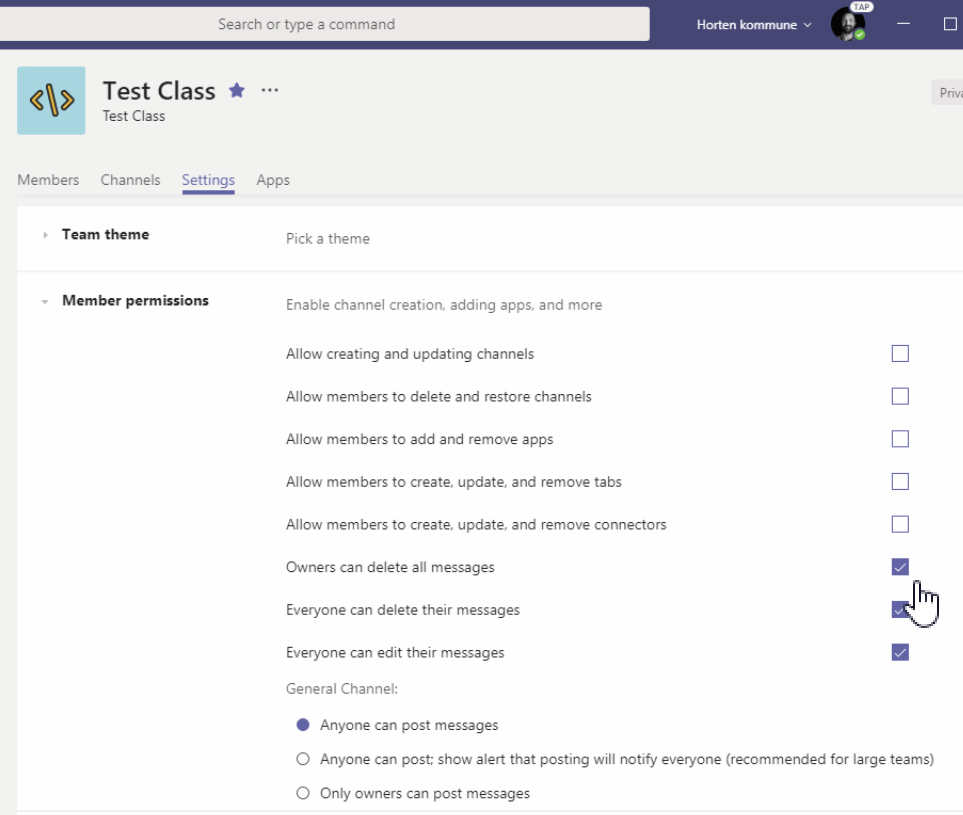Click the Enable channel creation description text
The width and height of the screenshot is (963, 815).
tap(443, 305)
